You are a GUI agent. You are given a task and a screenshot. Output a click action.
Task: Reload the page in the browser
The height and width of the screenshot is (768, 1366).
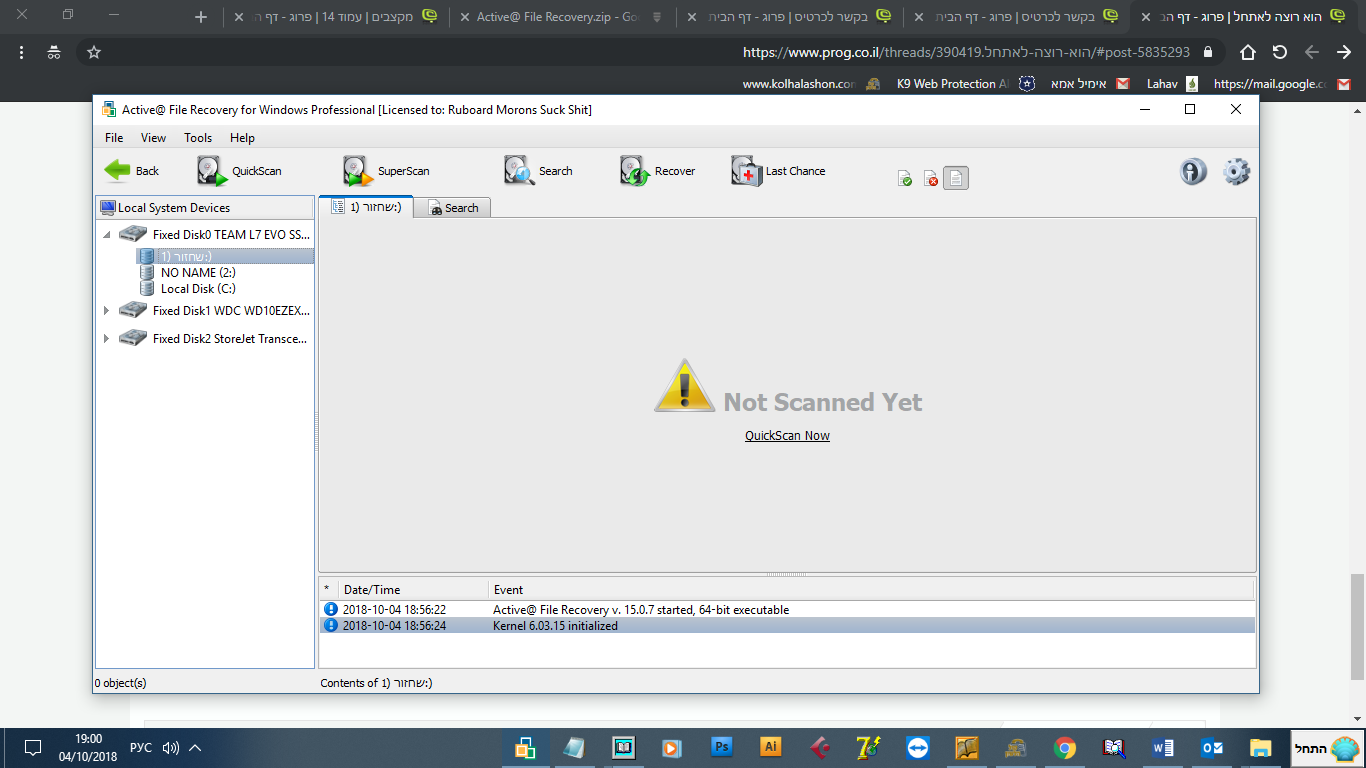pos(1280,52)
